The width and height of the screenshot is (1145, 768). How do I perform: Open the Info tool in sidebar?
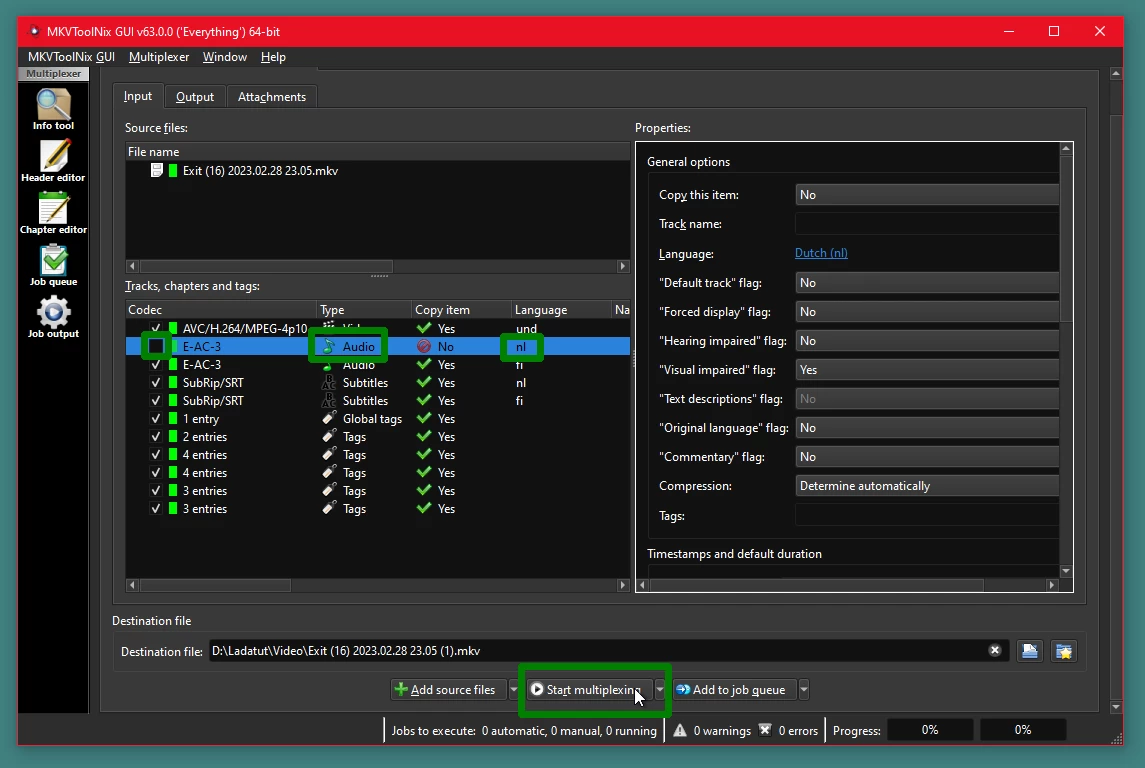[53, 108]
